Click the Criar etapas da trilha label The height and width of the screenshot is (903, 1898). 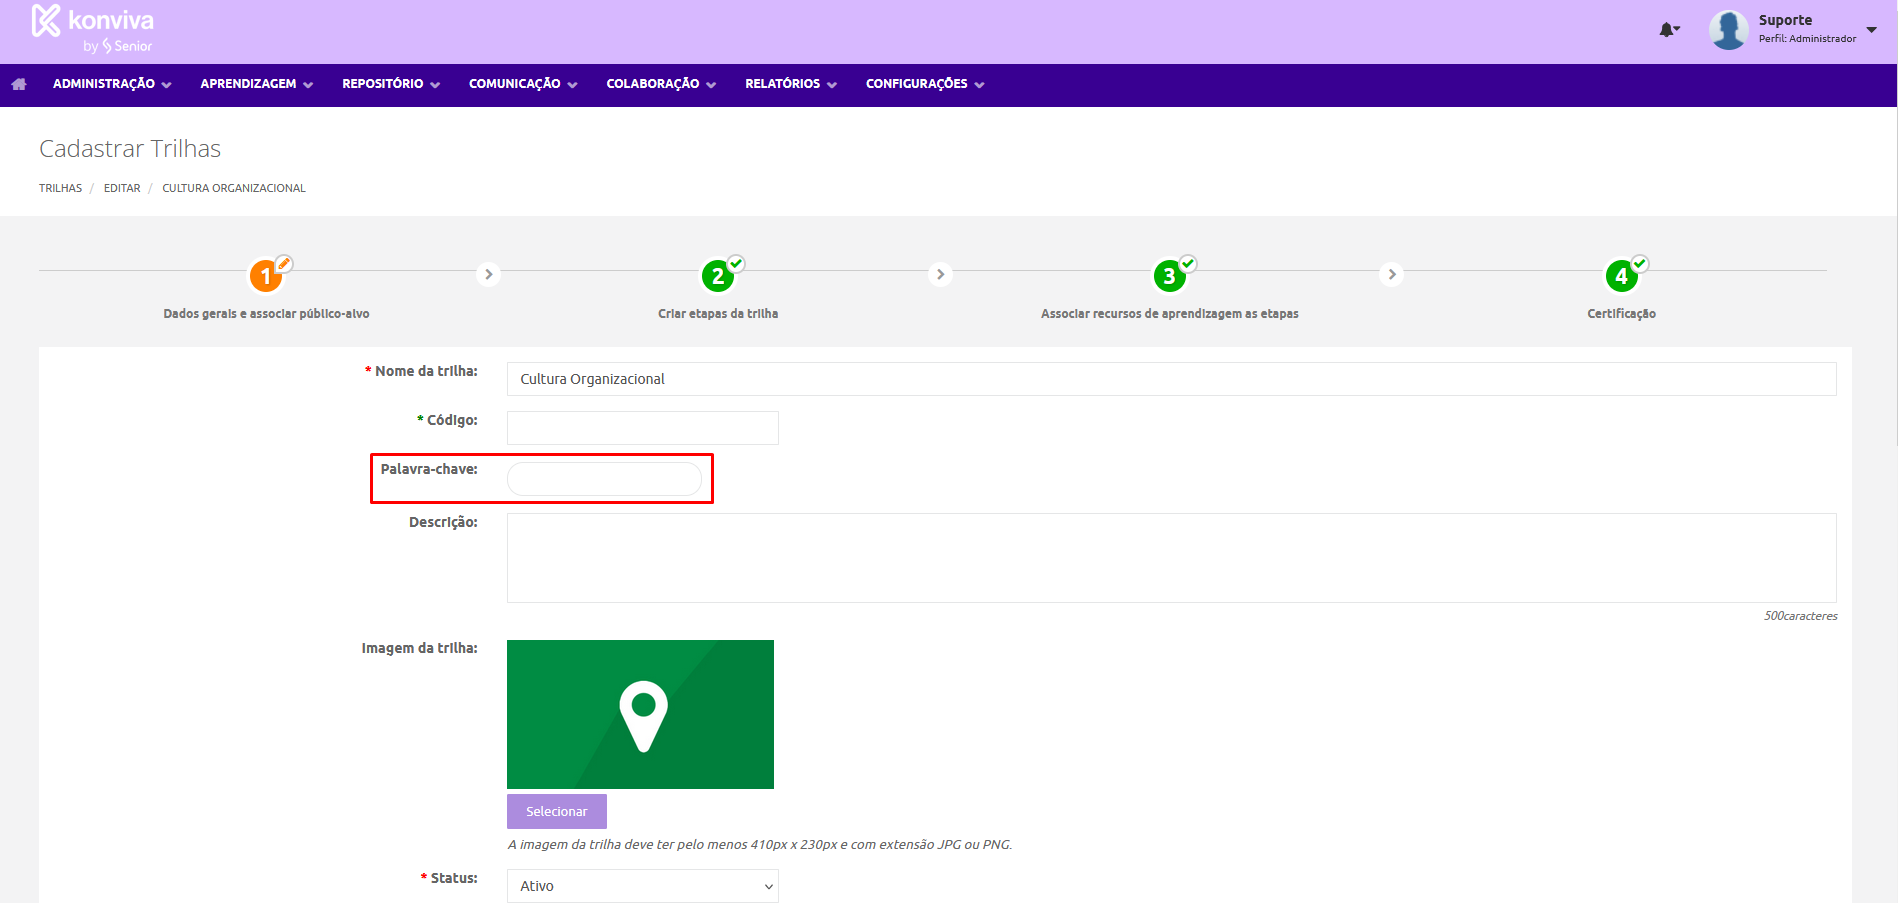point(717,314)
